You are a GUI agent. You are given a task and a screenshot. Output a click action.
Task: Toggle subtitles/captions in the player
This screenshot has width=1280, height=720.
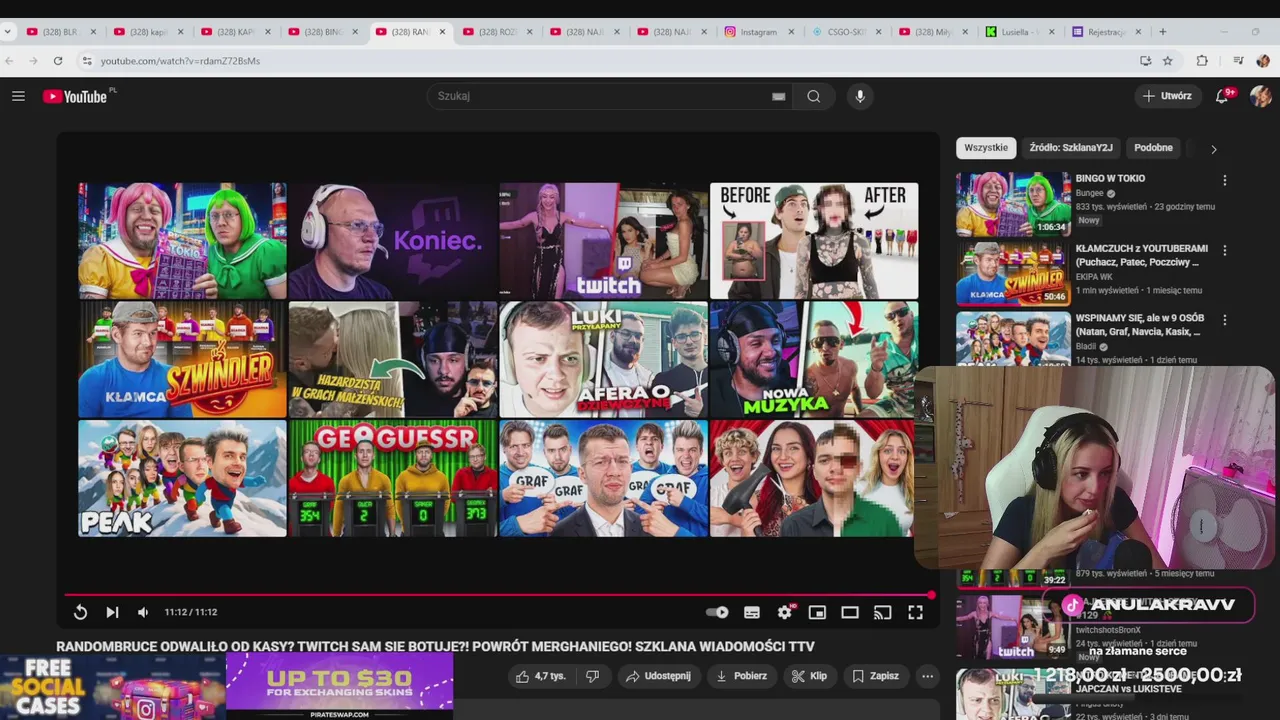(752, 612)
